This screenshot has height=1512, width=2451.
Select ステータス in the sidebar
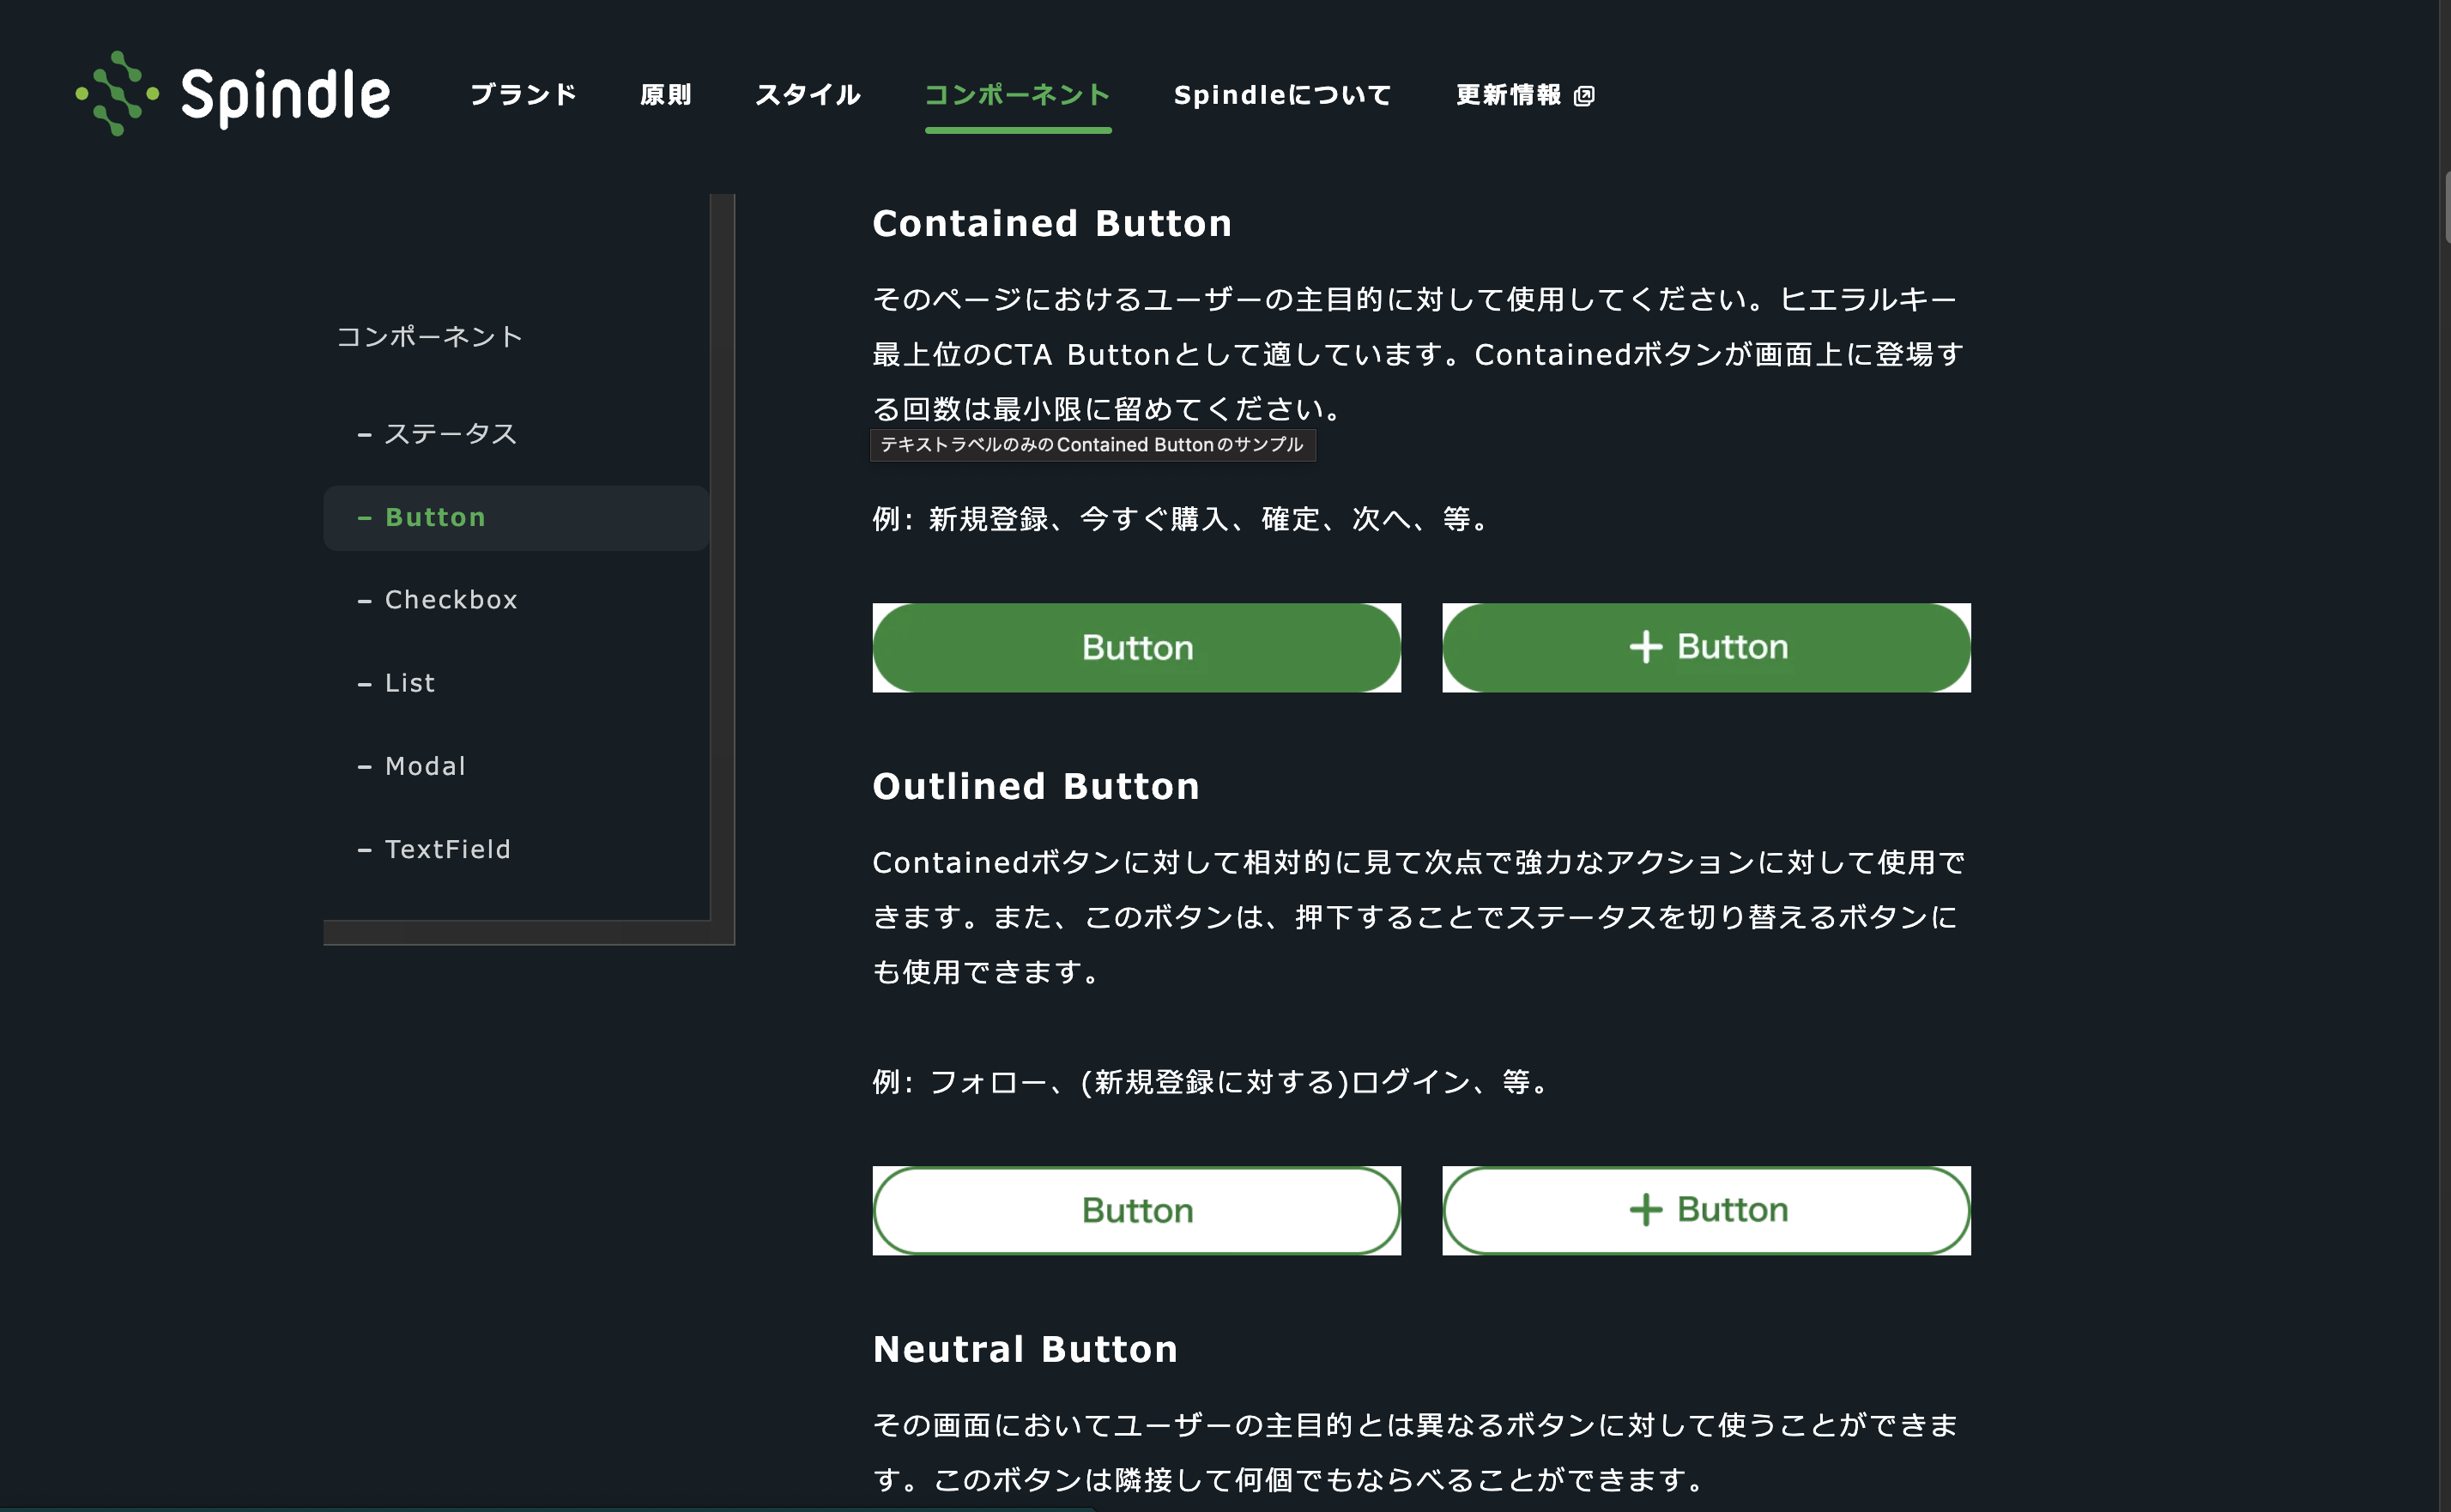[x=450, y=434]
